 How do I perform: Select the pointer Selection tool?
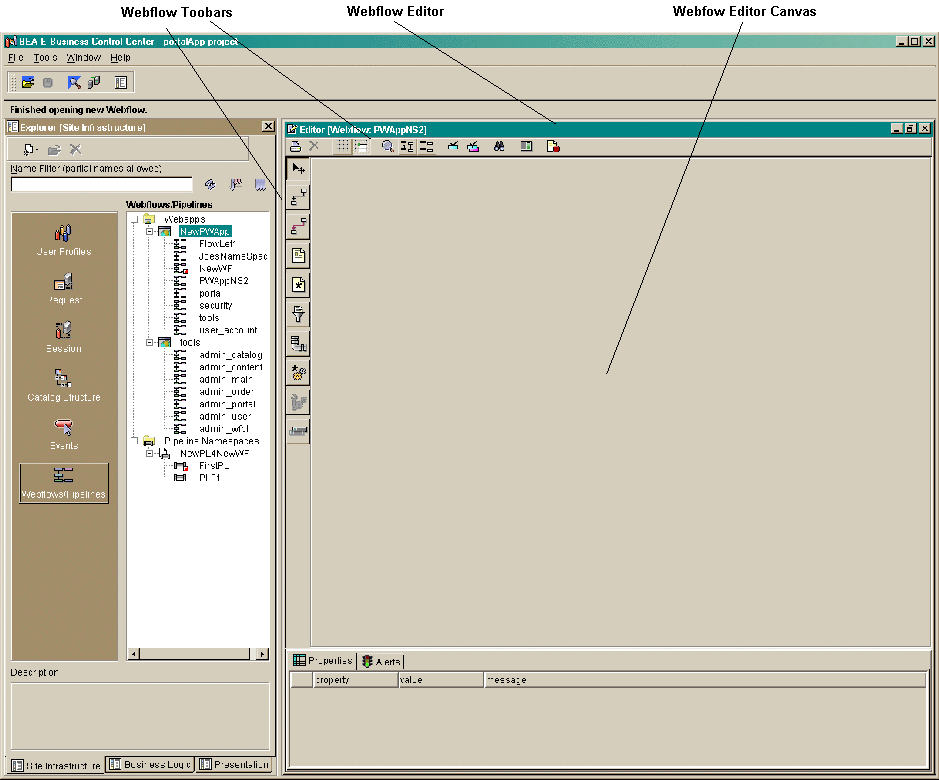point(298,169)
